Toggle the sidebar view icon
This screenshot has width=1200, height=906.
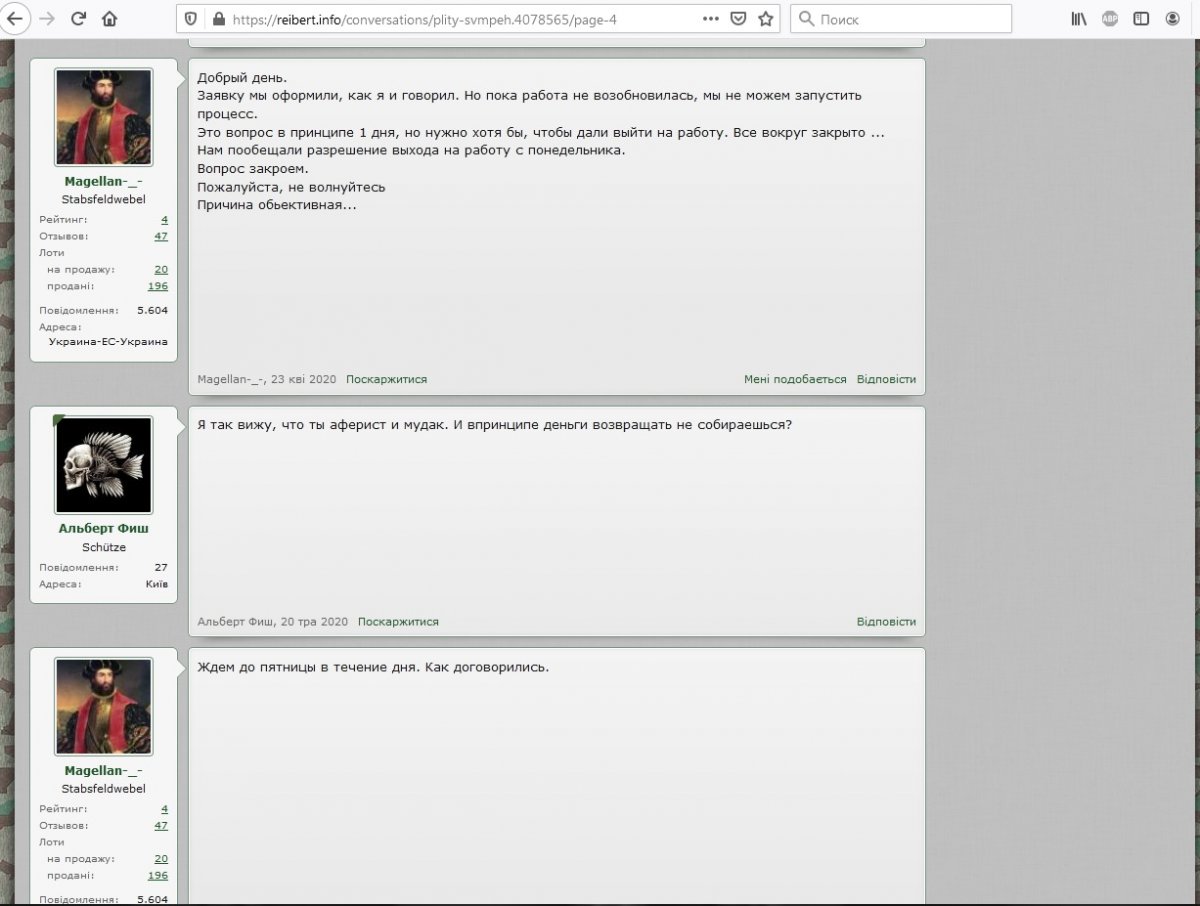coord(1141,19)
